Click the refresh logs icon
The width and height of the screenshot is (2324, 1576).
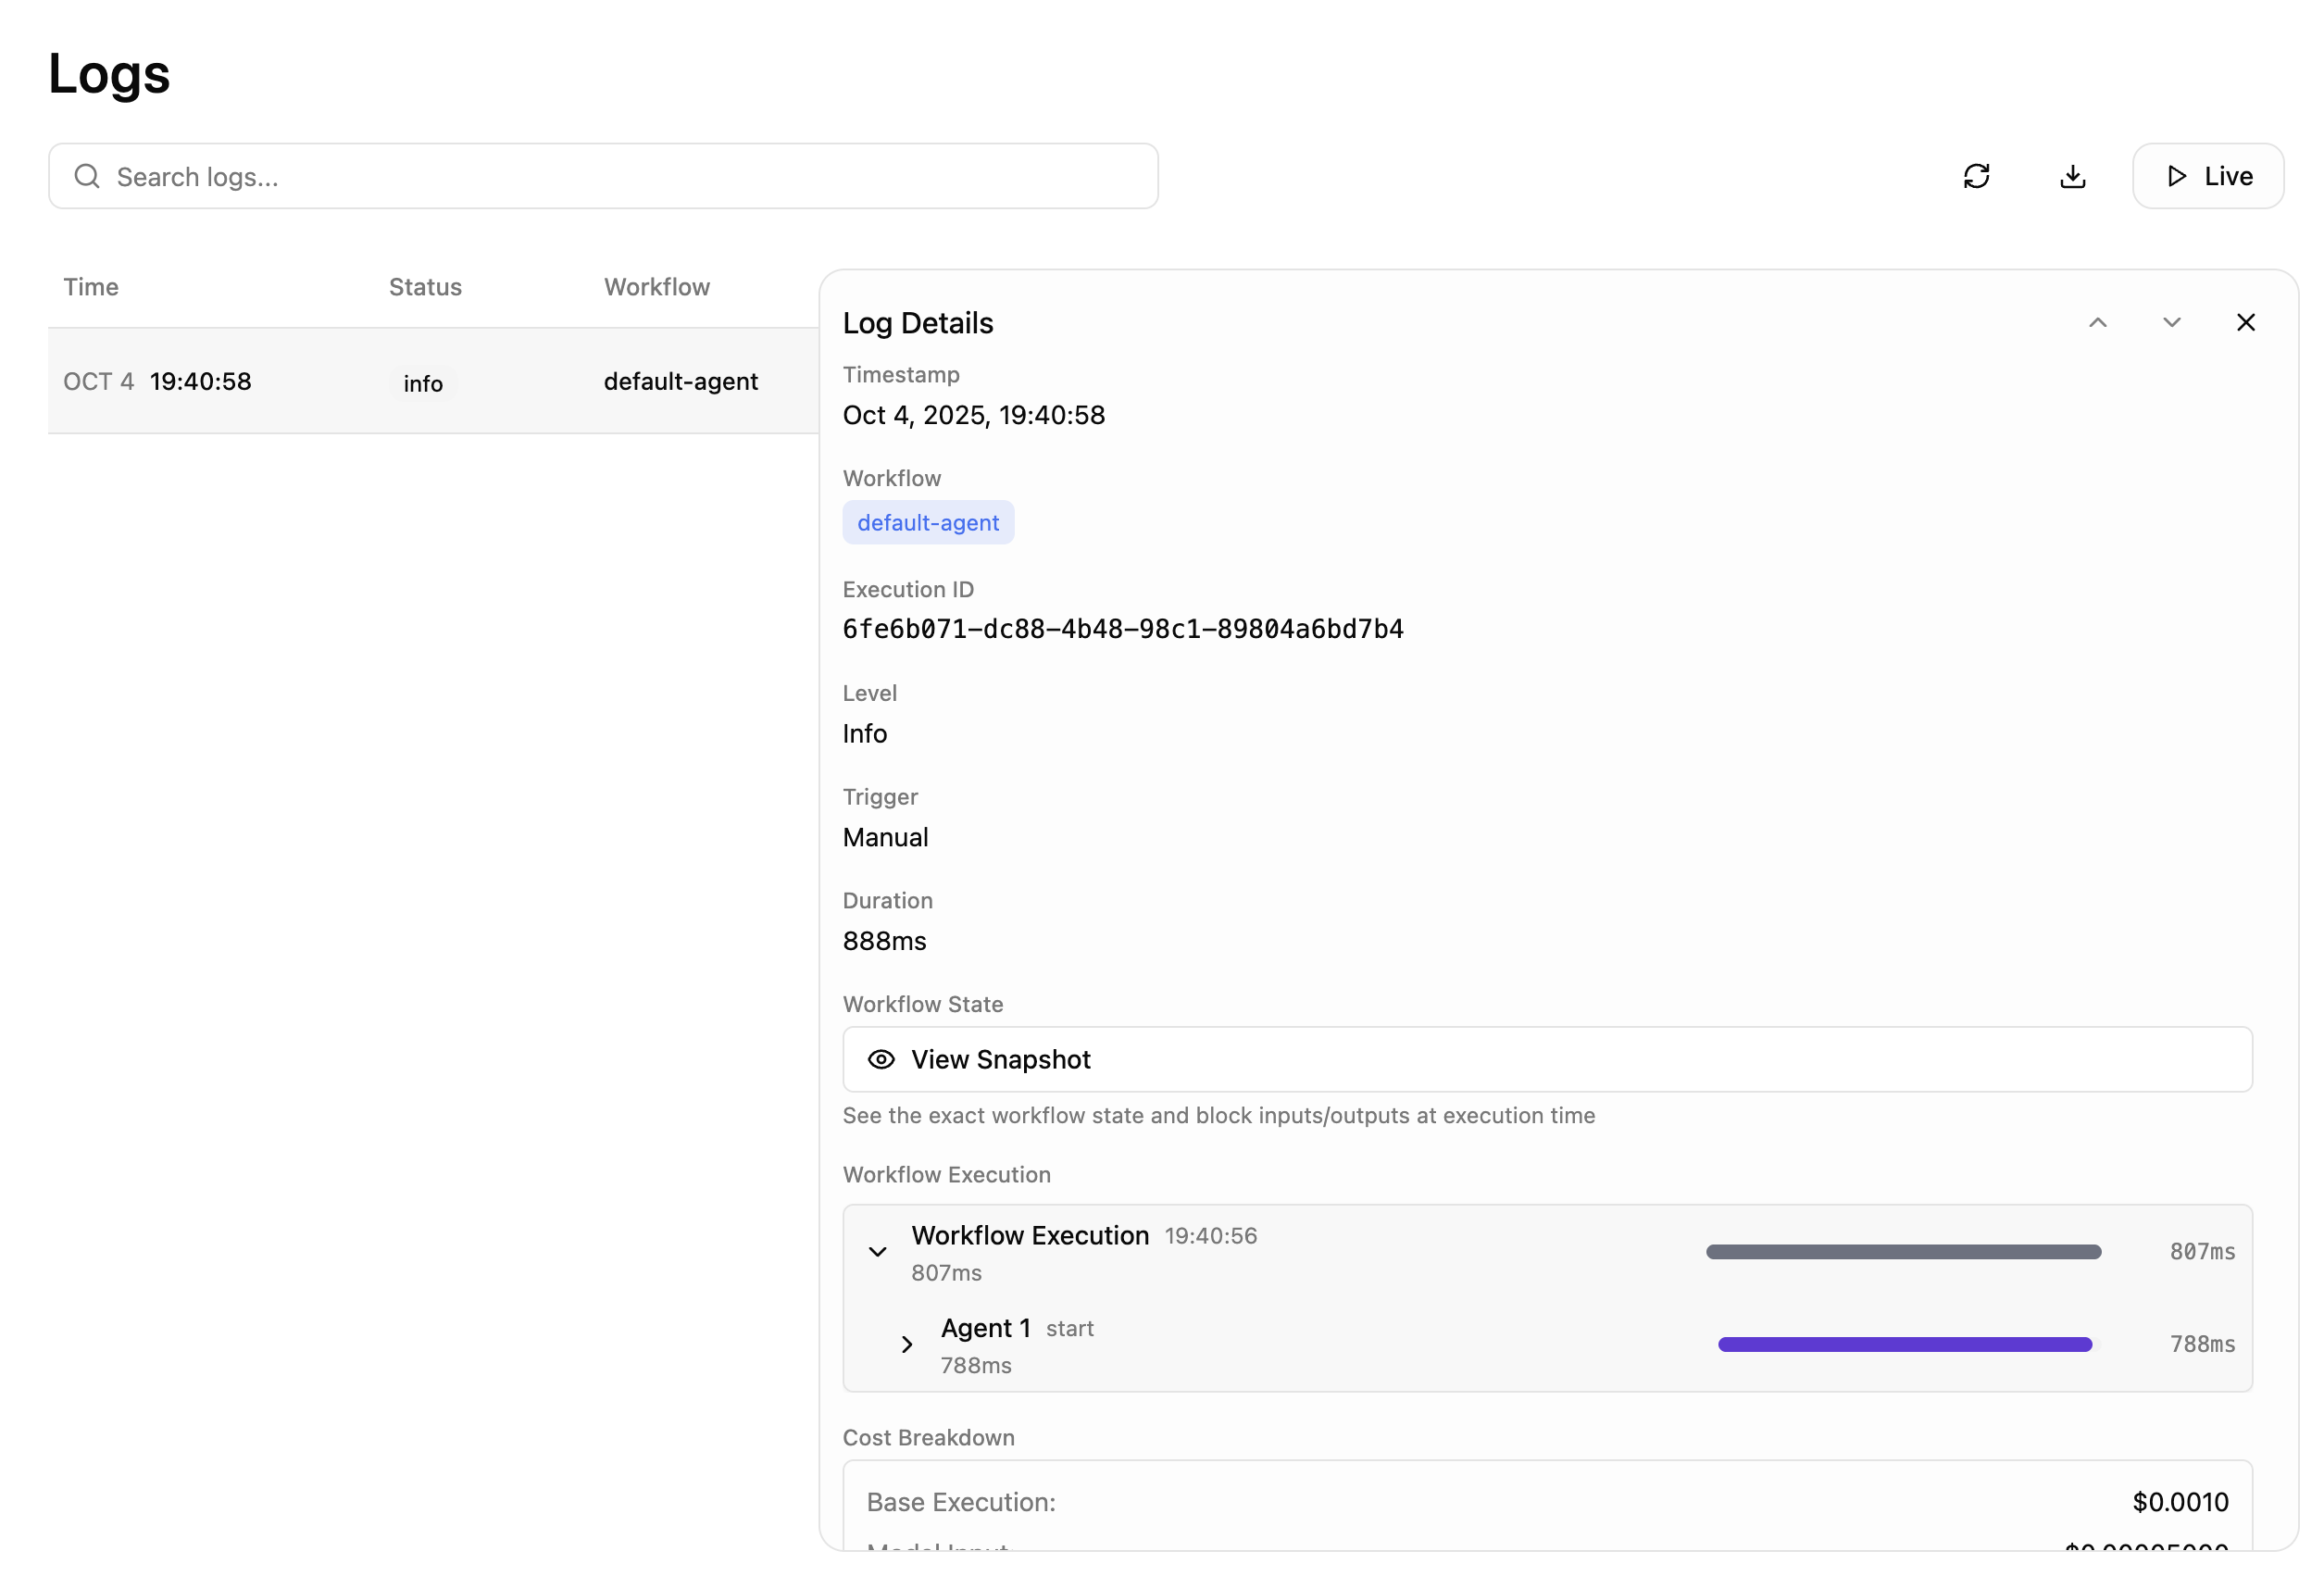[x=1978, y=176]
